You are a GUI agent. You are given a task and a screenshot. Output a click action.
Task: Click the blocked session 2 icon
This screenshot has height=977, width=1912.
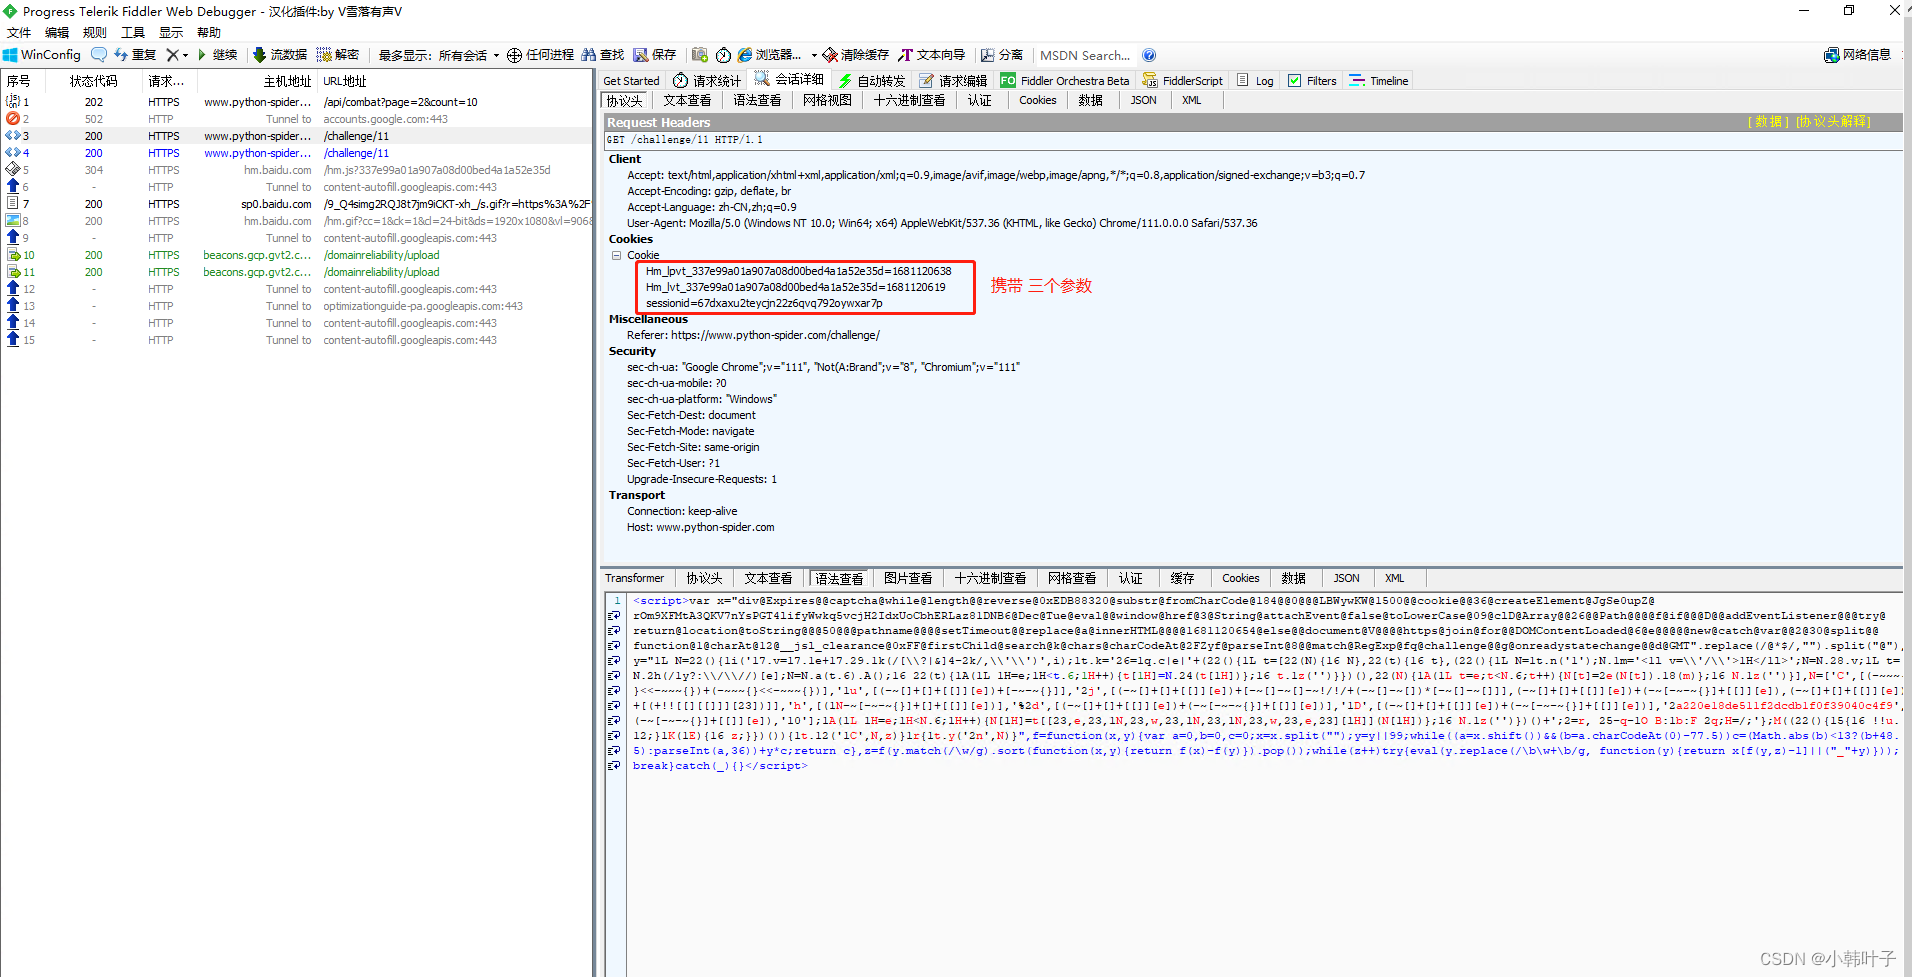pos(13,119)
